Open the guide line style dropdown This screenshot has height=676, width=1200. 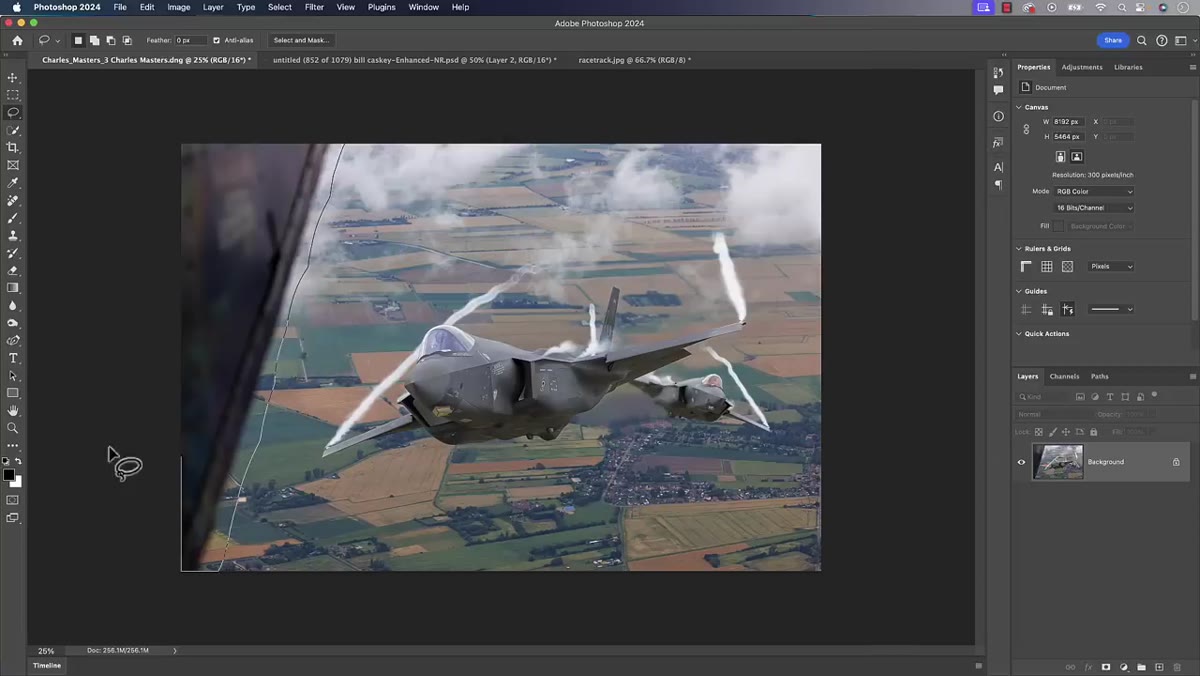[x=1111, y=309]
